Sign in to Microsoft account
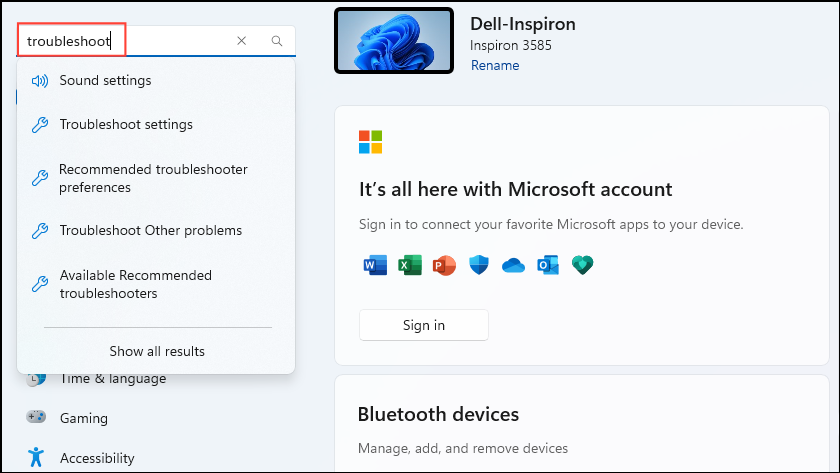 point(424,325)
